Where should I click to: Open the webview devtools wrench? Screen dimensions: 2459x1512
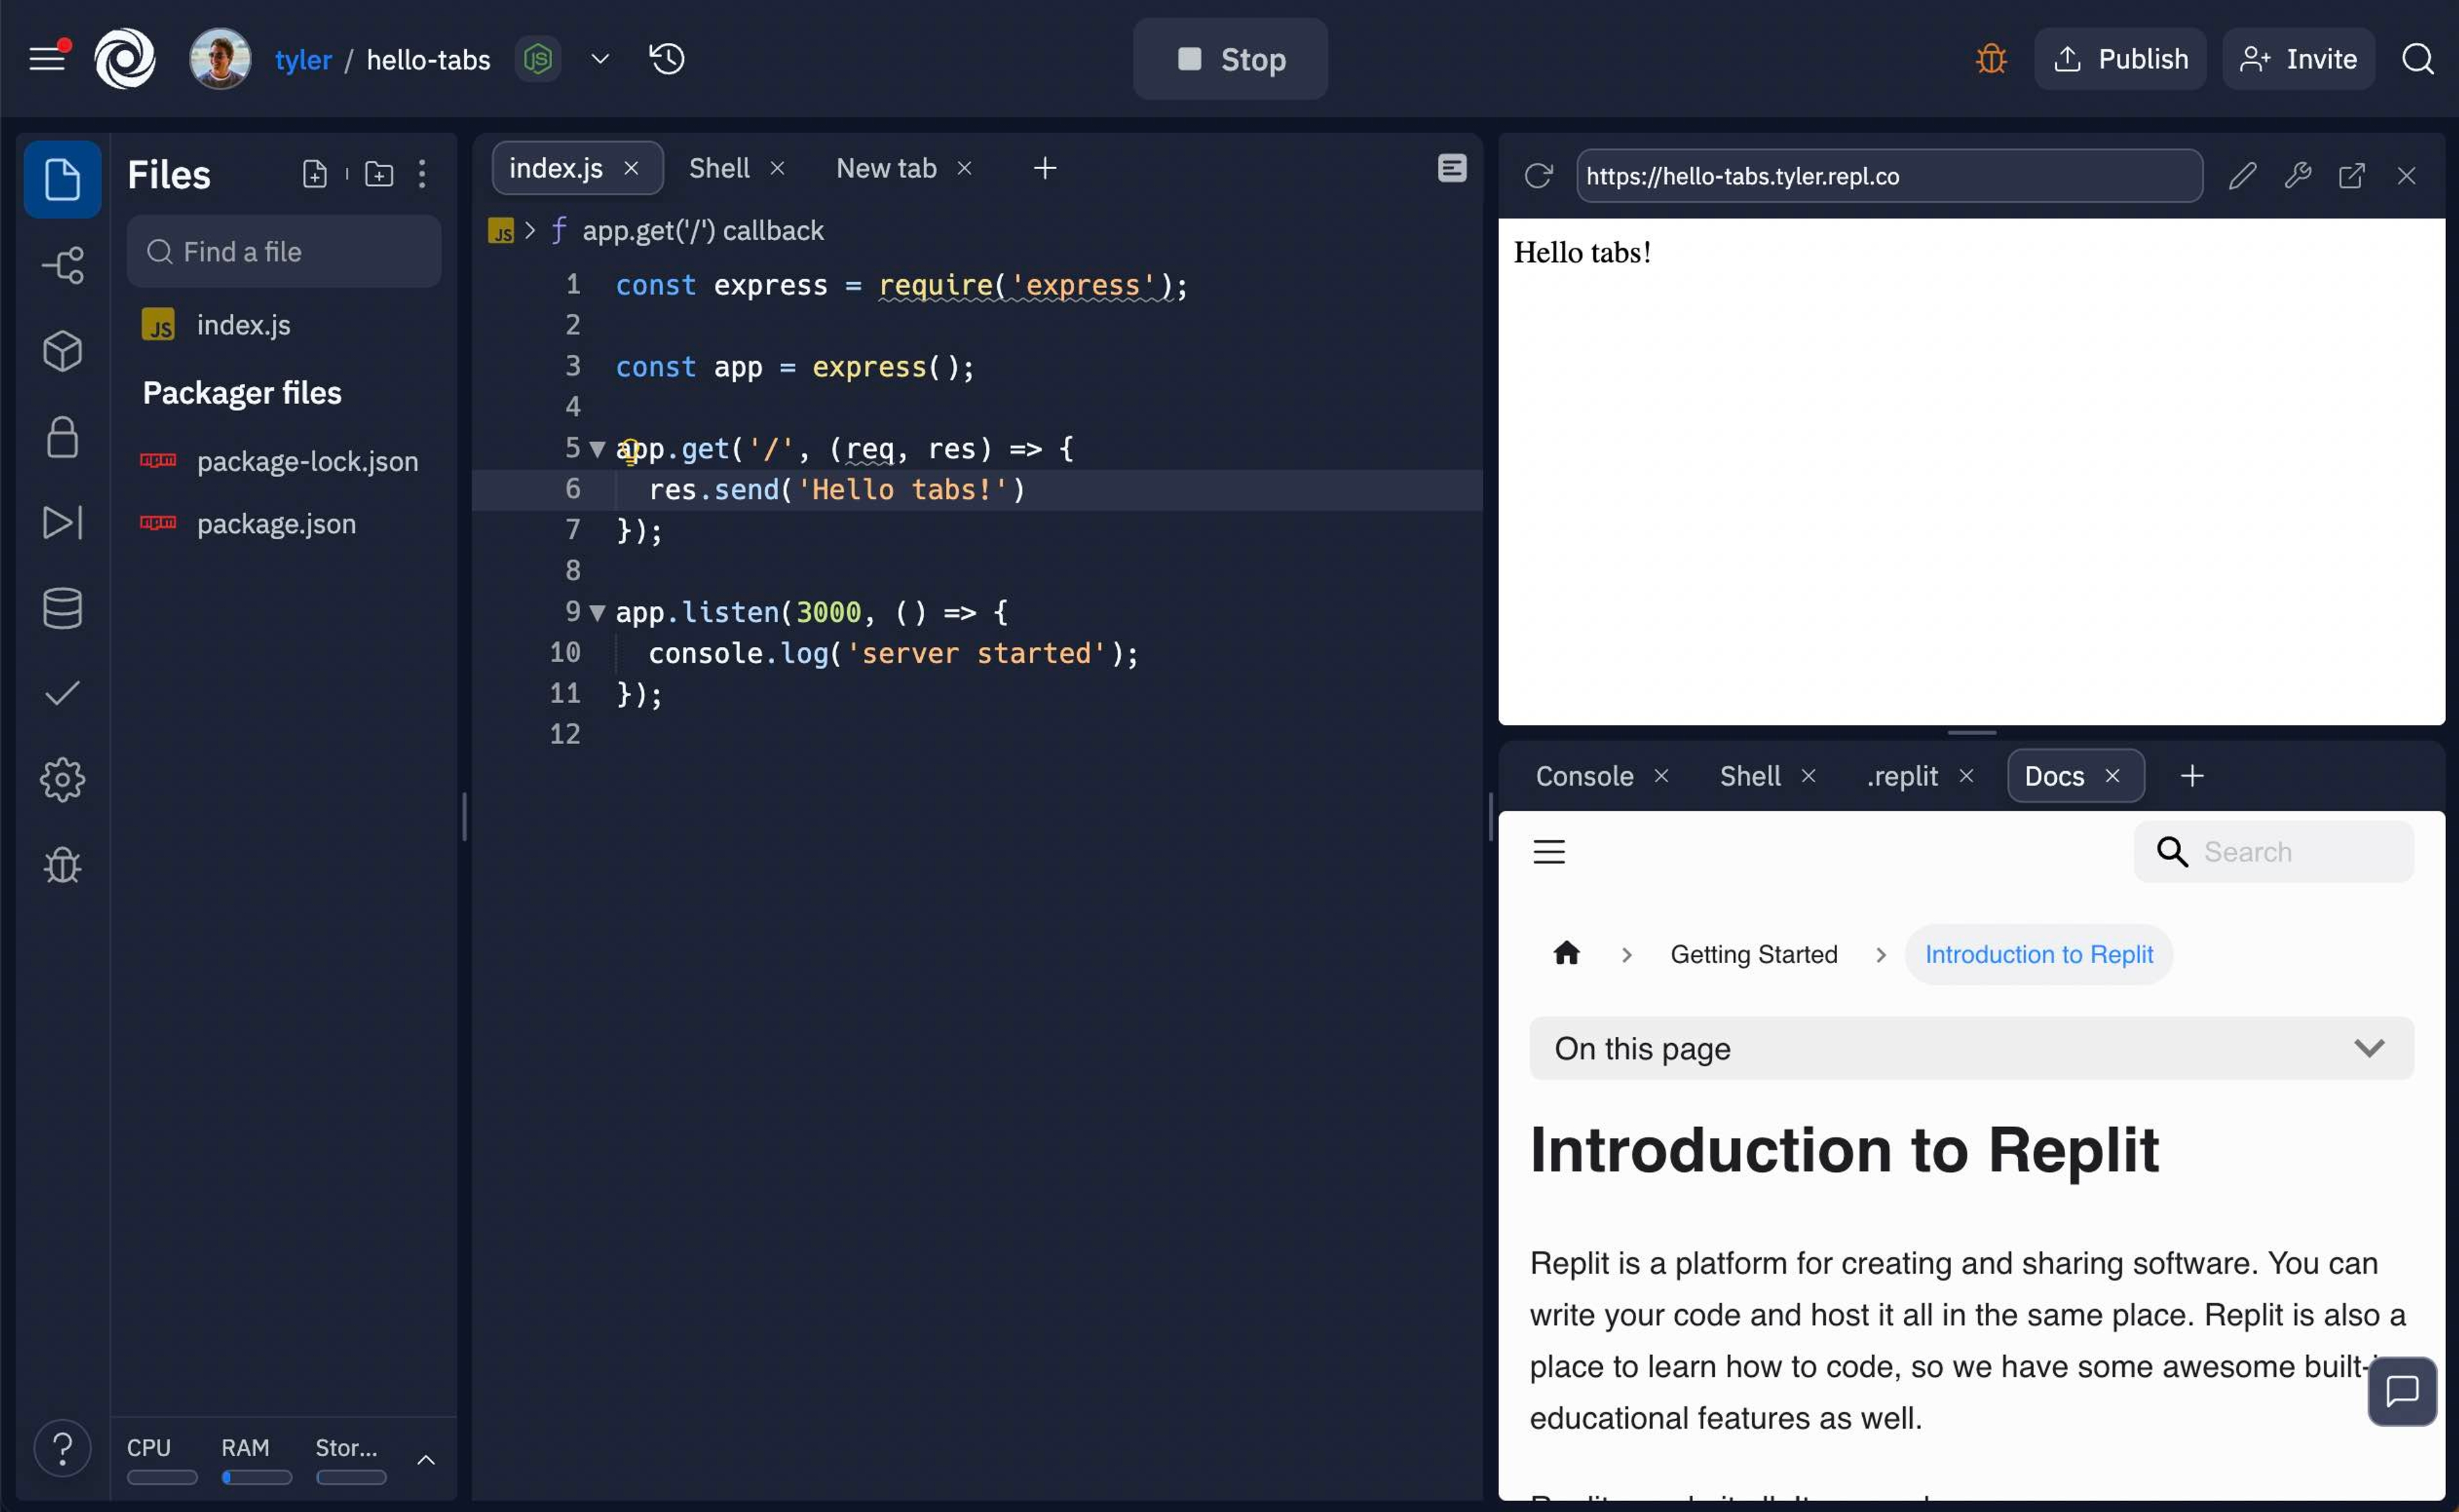click(2297, 176)
